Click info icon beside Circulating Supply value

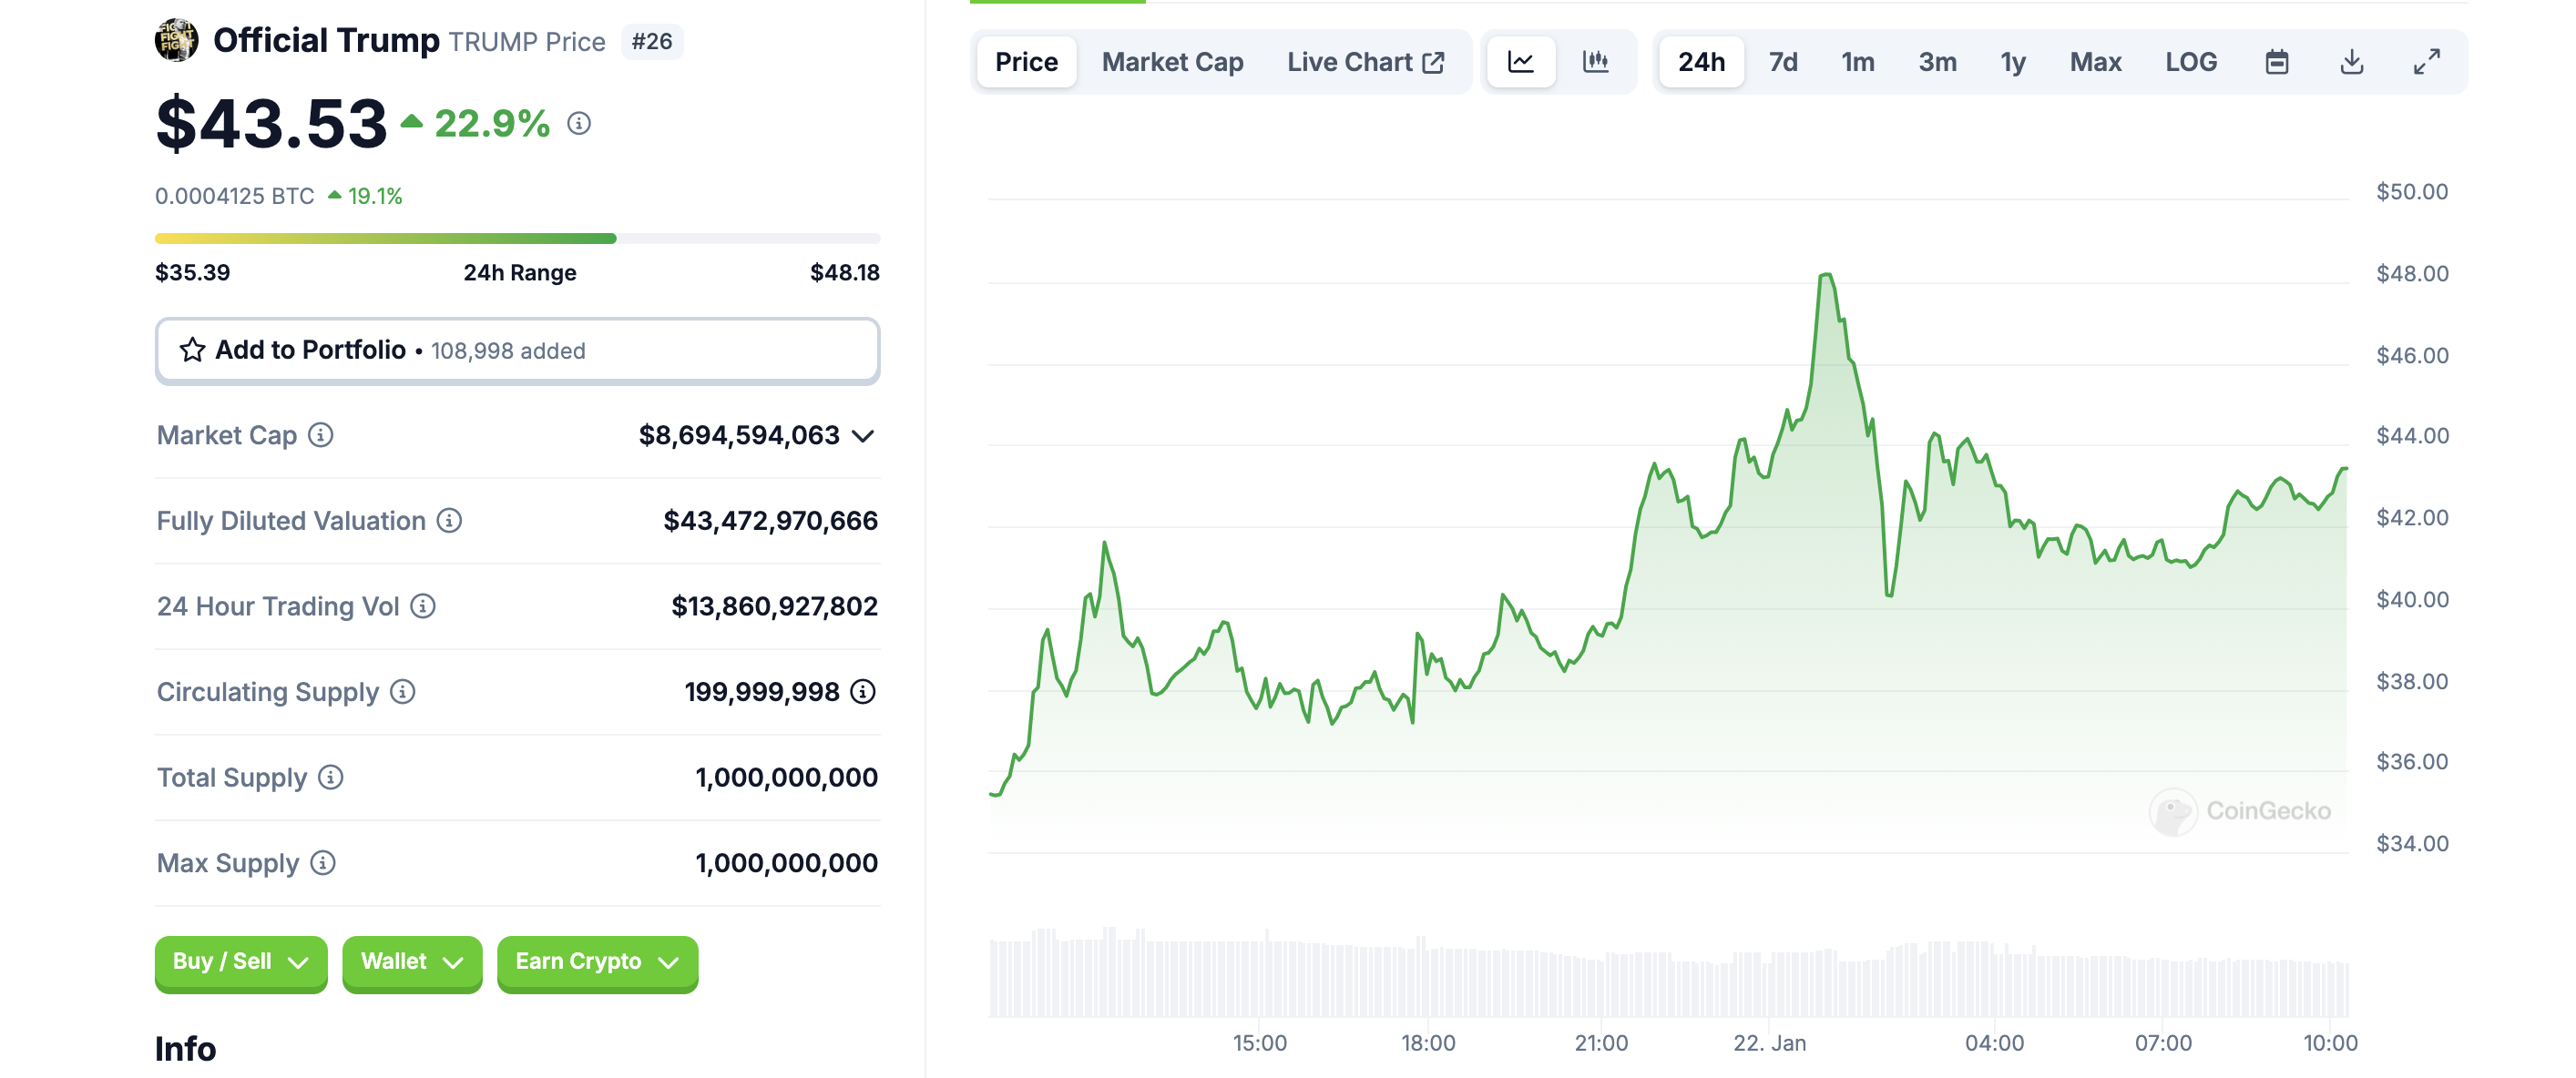pos(863,692)
